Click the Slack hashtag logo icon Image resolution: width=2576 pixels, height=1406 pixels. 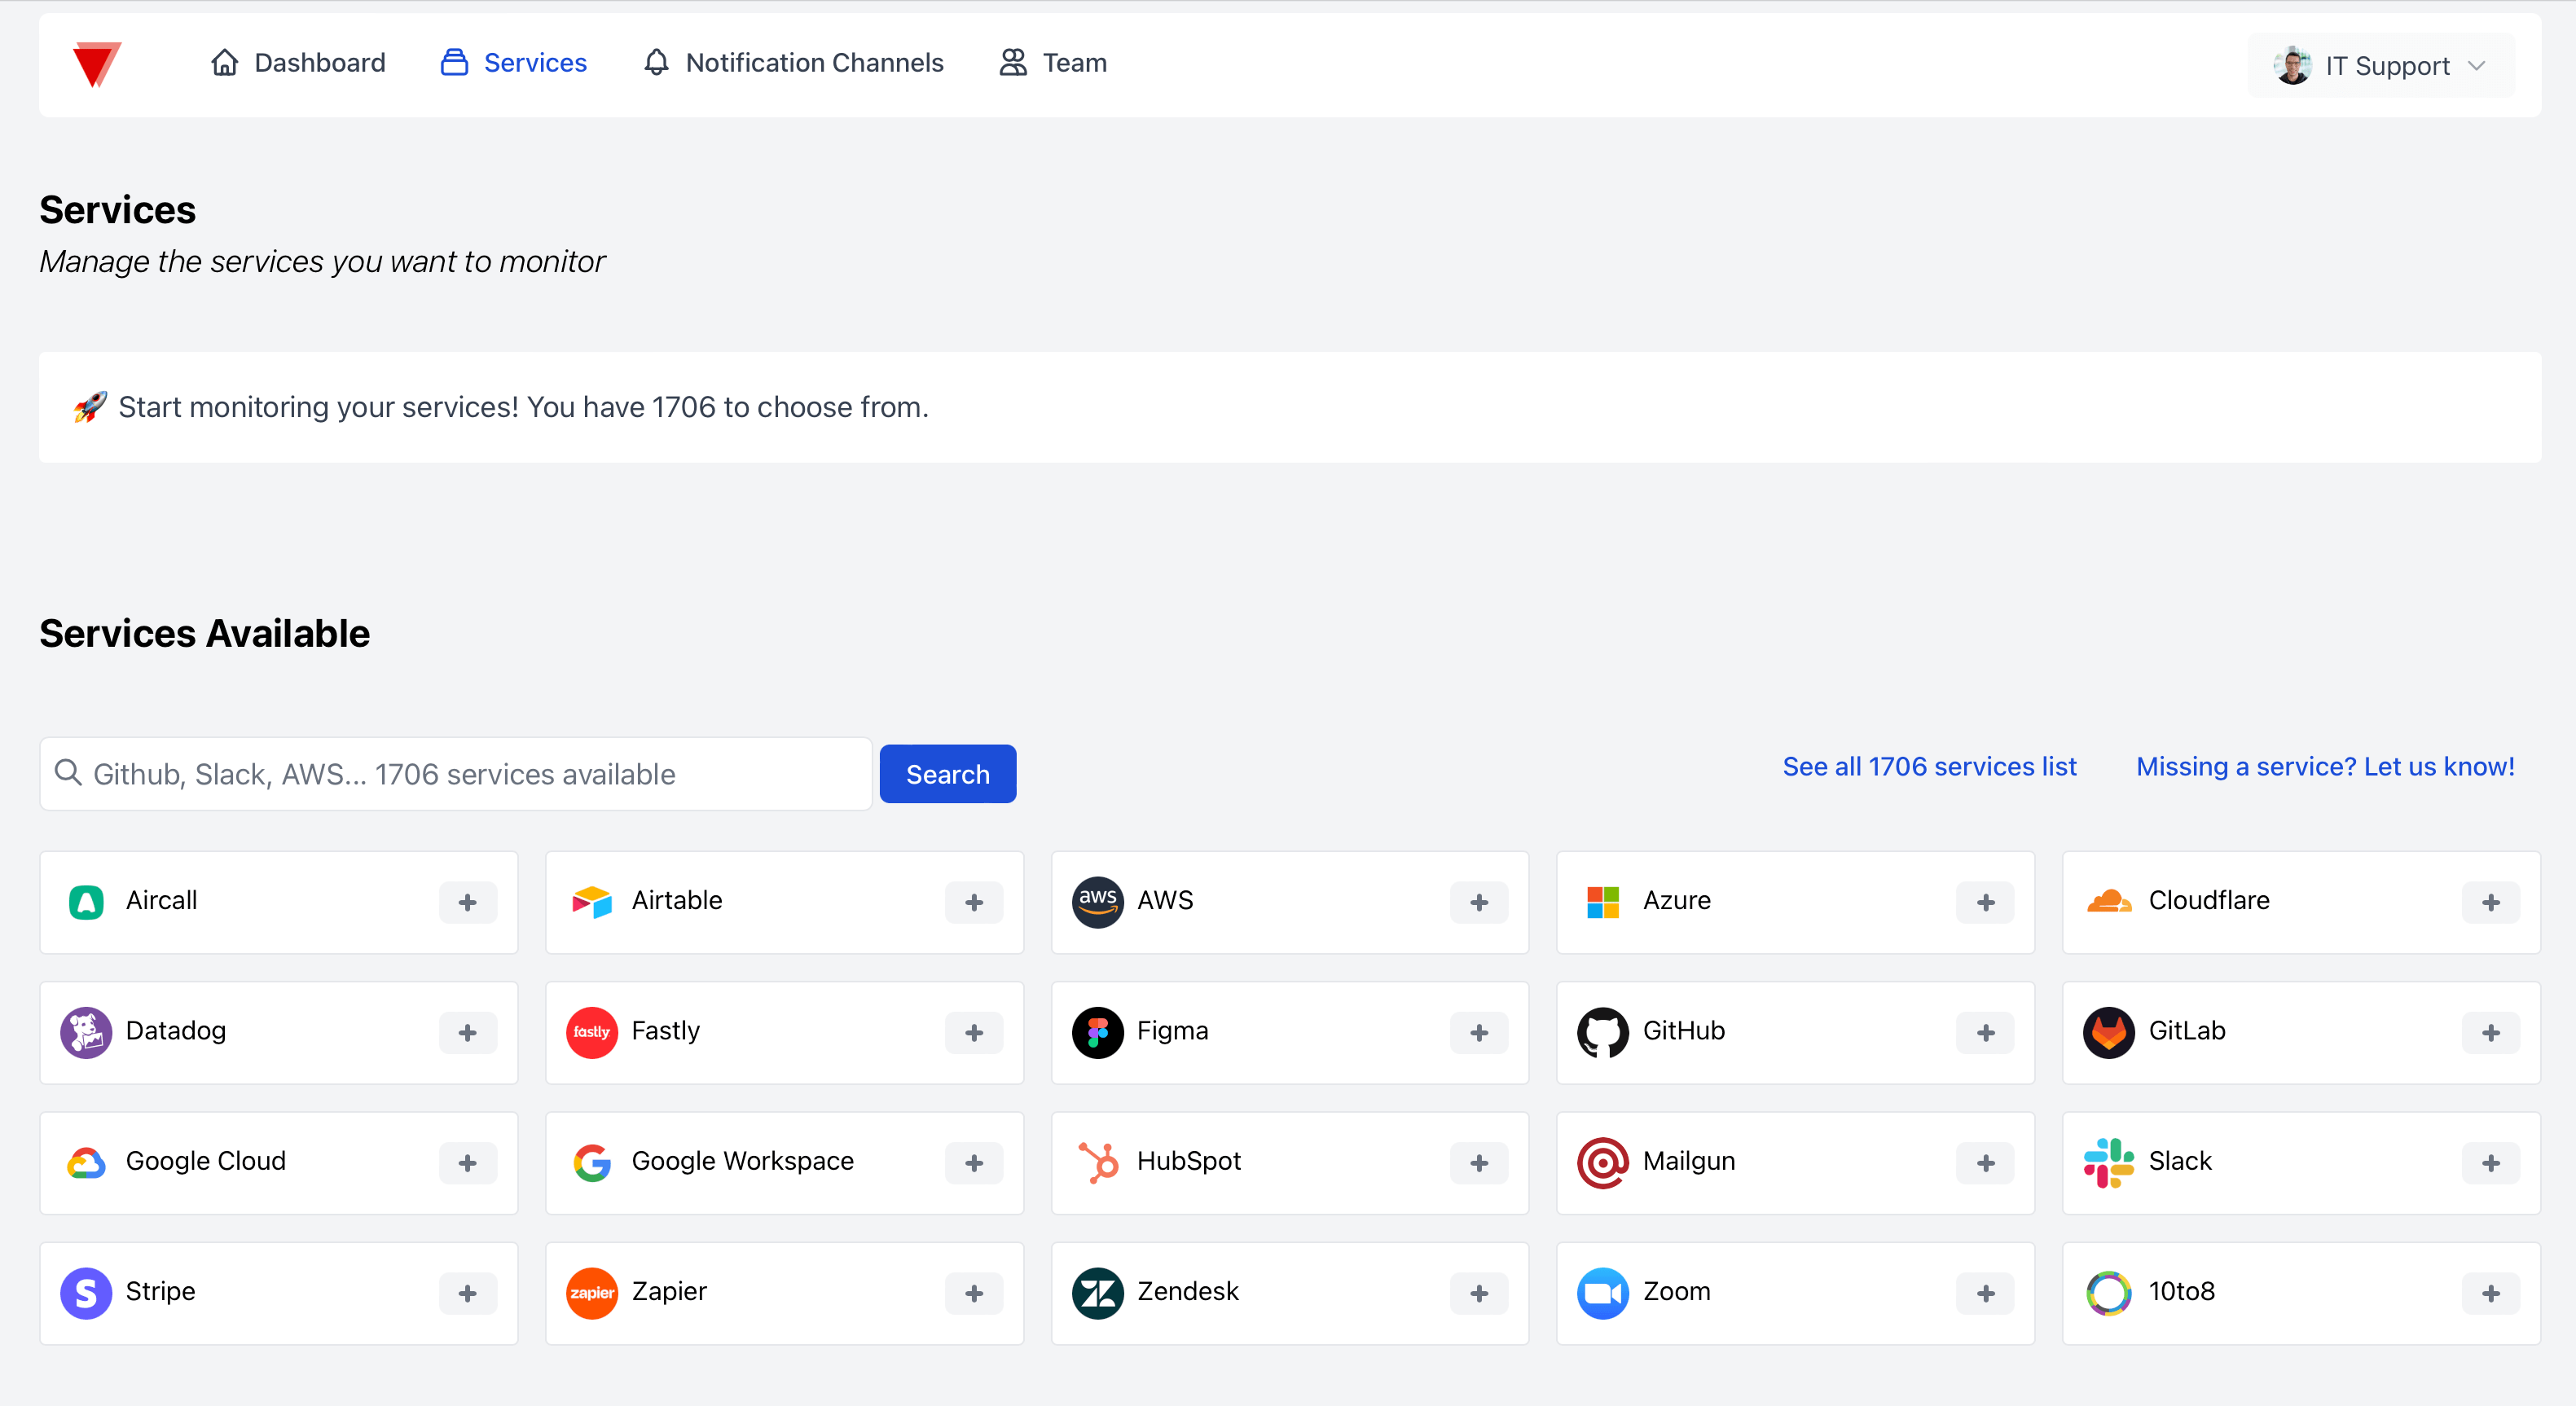pyautogui.click(x=2109, y=1163)
